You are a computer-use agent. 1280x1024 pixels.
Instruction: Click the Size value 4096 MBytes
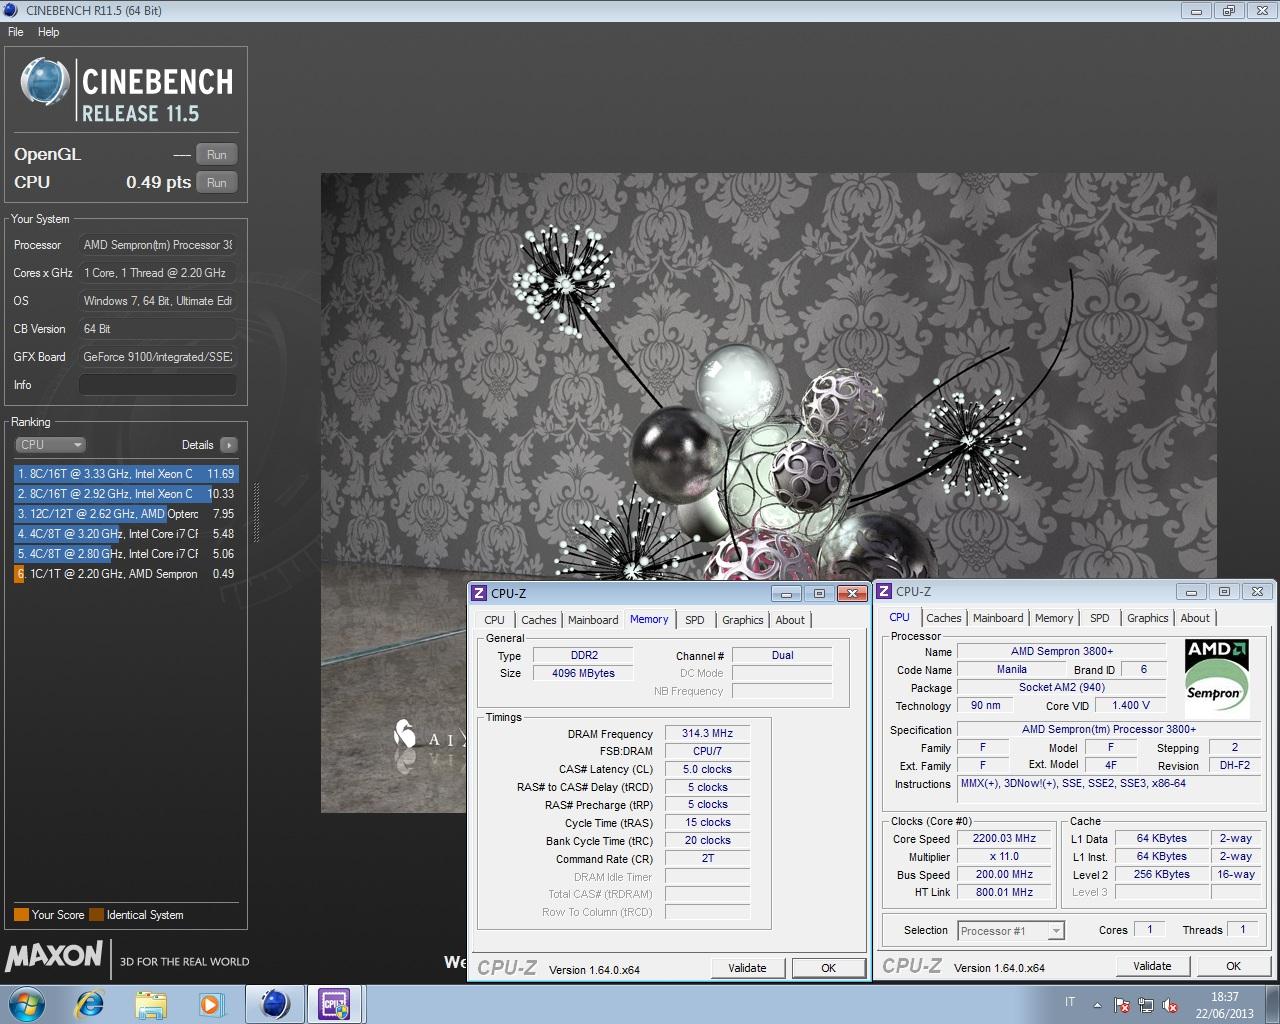coord(584,673)
